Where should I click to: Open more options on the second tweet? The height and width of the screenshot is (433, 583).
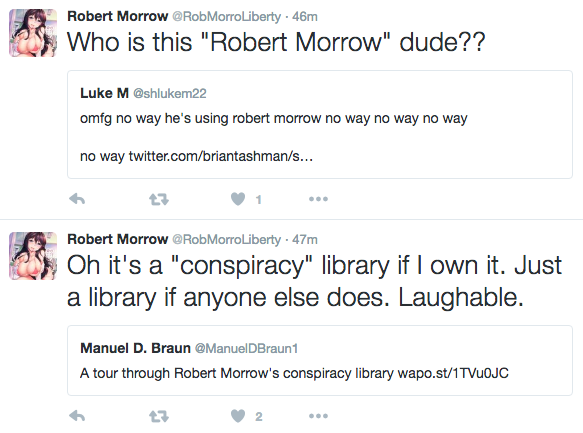[x=318, y=416]
